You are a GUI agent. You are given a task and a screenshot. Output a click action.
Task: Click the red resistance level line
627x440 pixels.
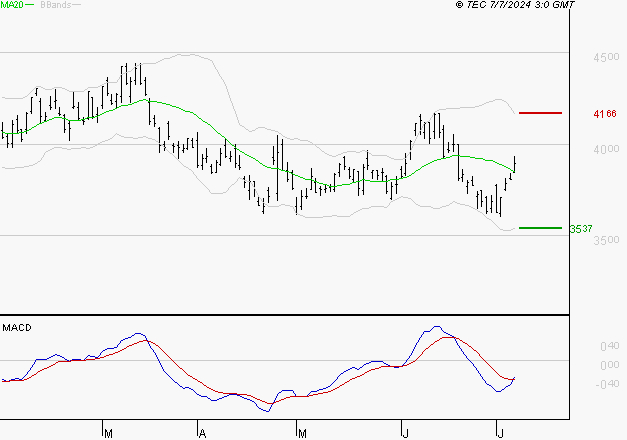[x=540, y=113]
